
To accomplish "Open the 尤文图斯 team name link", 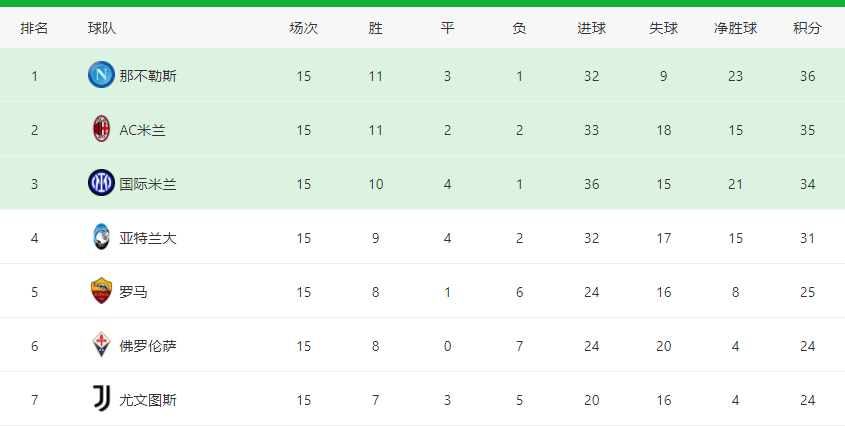I will (148, 400).
